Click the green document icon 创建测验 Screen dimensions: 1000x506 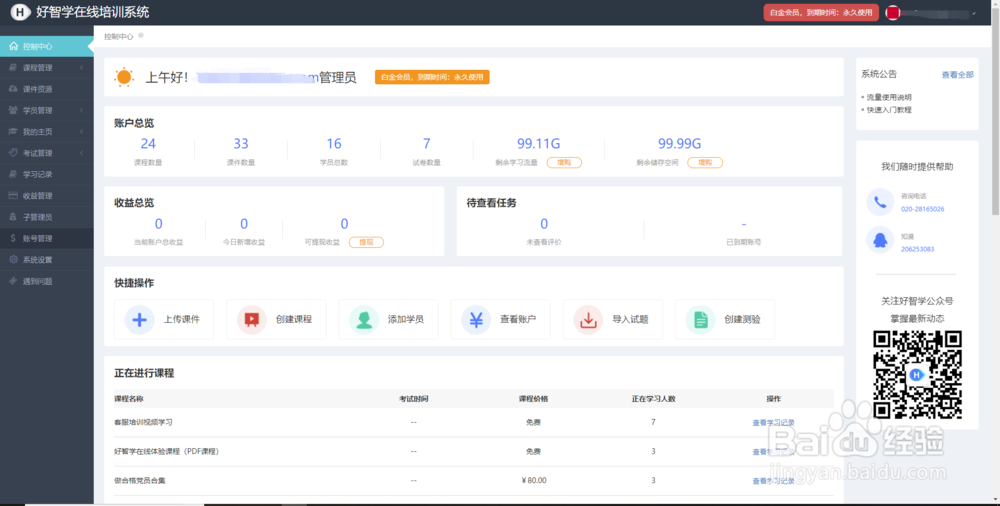coord(700,320)
